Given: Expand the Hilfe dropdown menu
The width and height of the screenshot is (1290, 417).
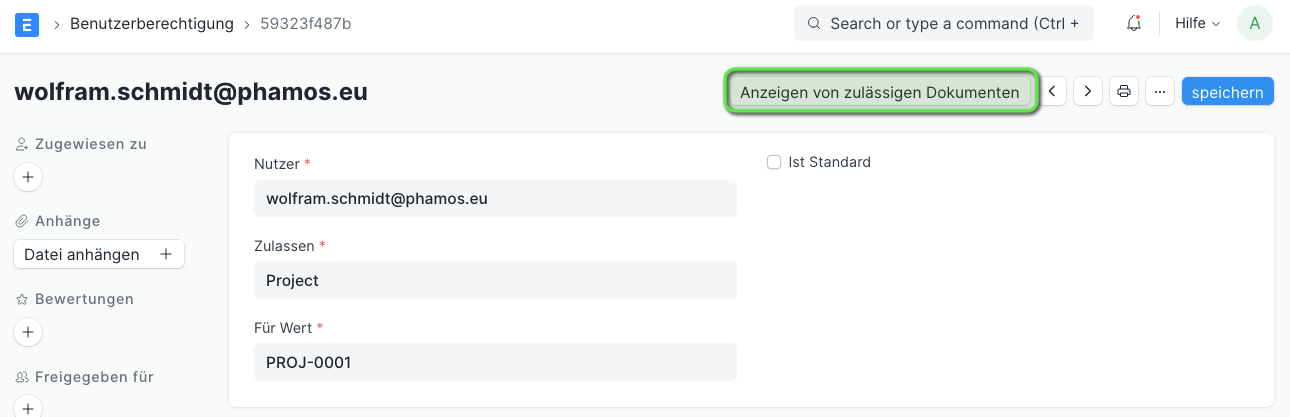Looking at the screenshot, I should pos(1197,23).
